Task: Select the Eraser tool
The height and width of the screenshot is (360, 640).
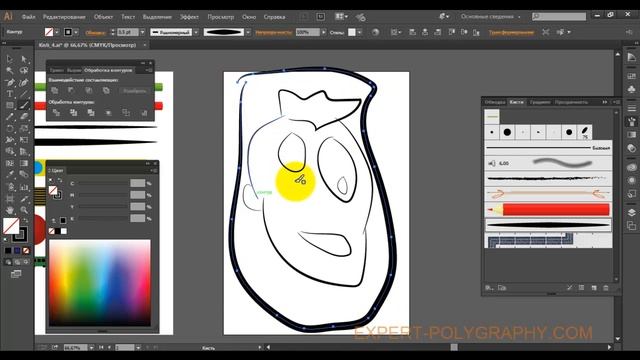Action: tap(24, 117)
